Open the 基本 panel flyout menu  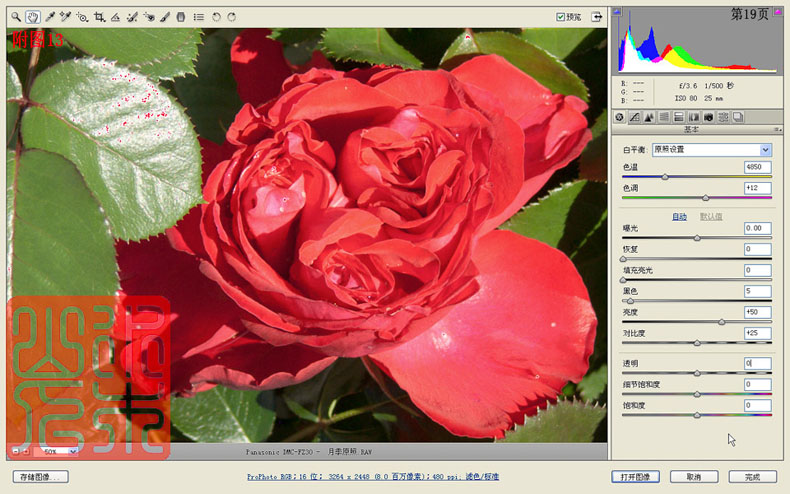point(777,130)
